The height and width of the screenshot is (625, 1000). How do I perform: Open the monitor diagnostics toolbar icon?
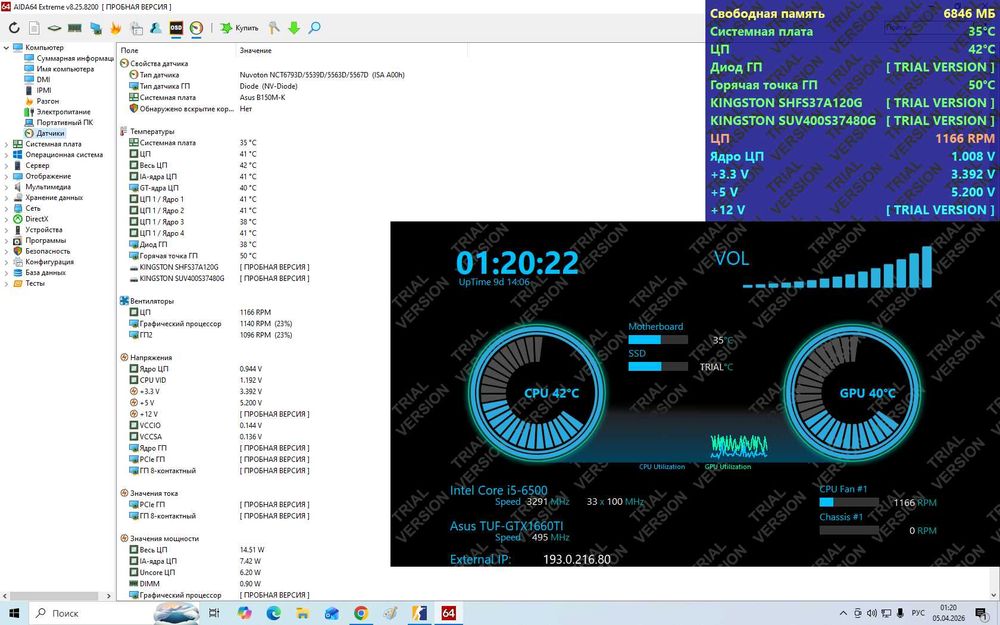96,28
